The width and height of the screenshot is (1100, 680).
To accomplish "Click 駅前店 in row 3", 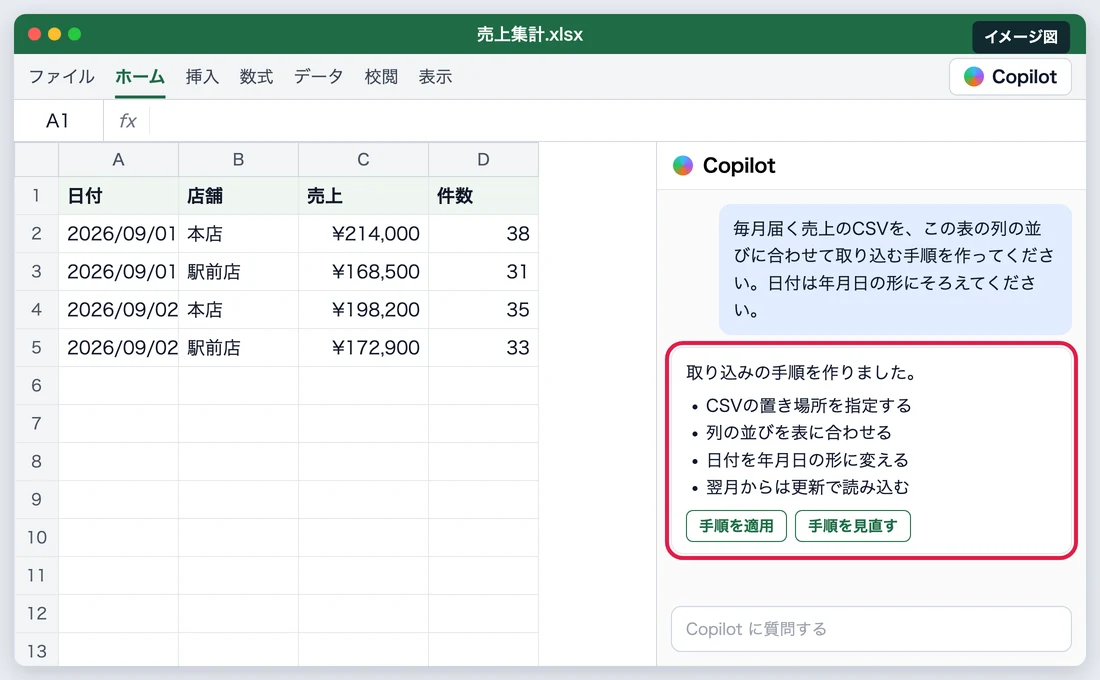I will pyautogui.click(x=239, y=272).
